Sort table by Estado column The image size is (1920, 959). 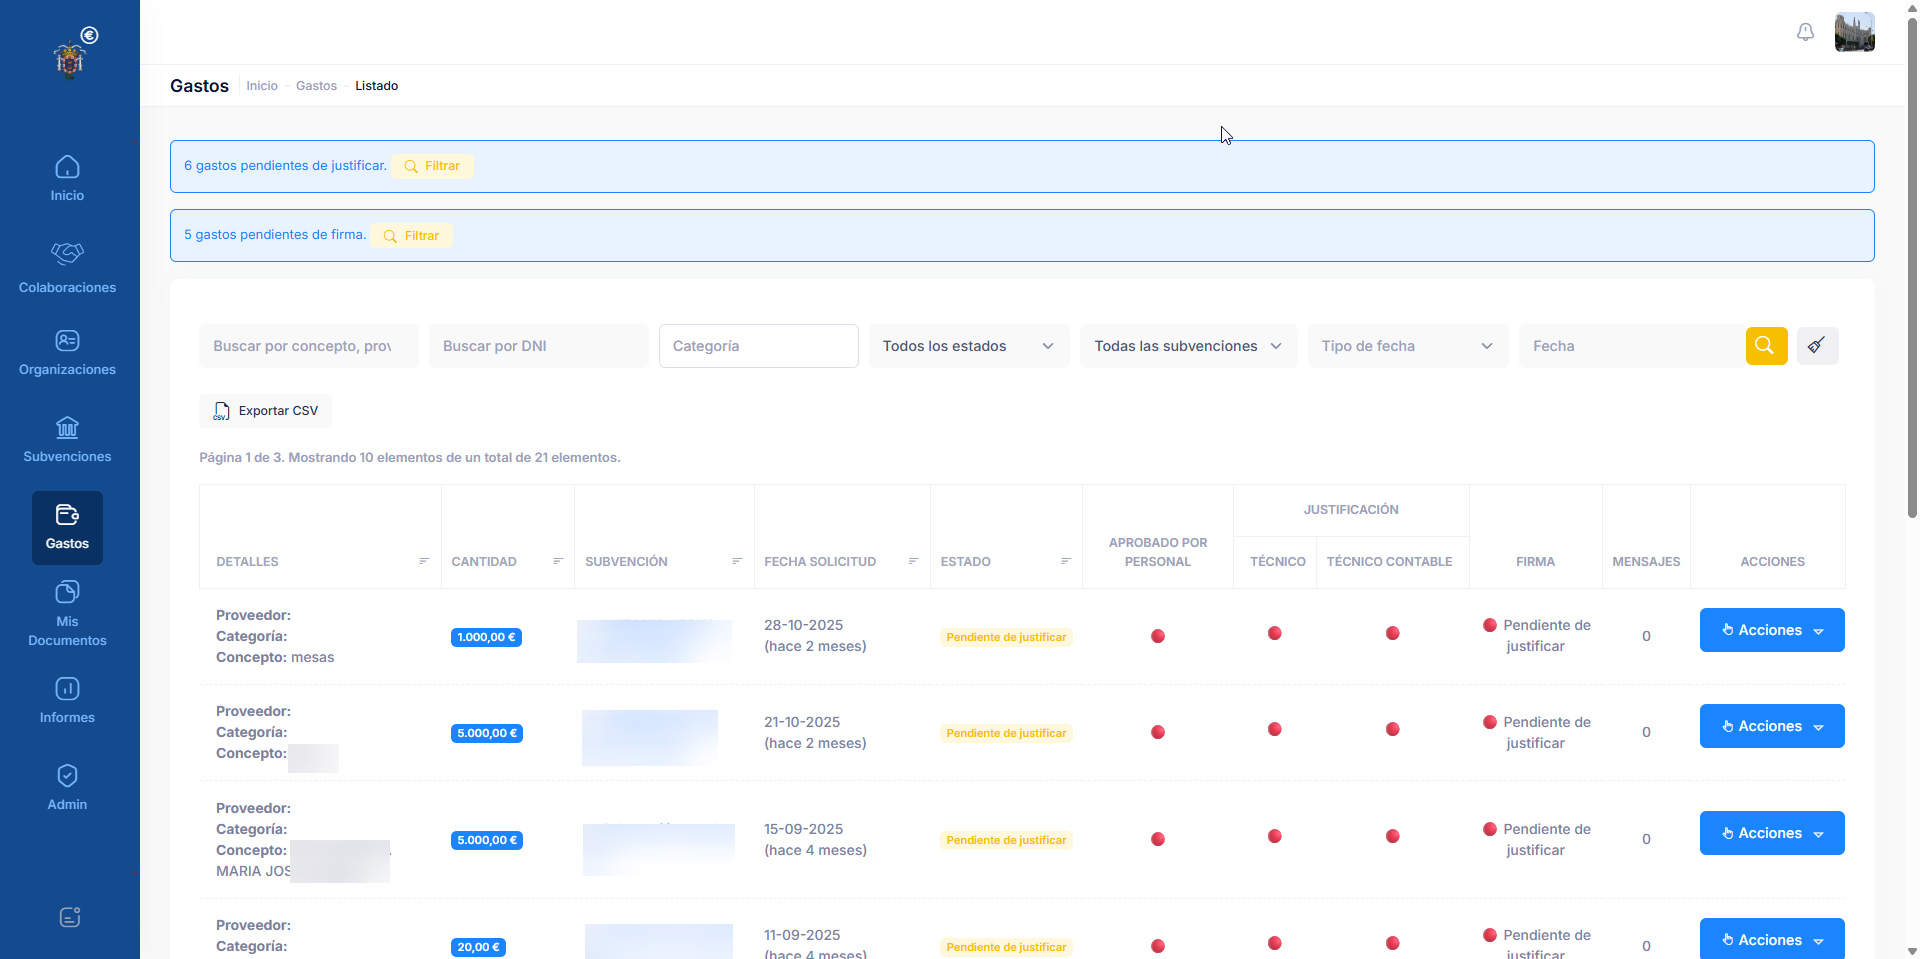(x=1066, y=562)
